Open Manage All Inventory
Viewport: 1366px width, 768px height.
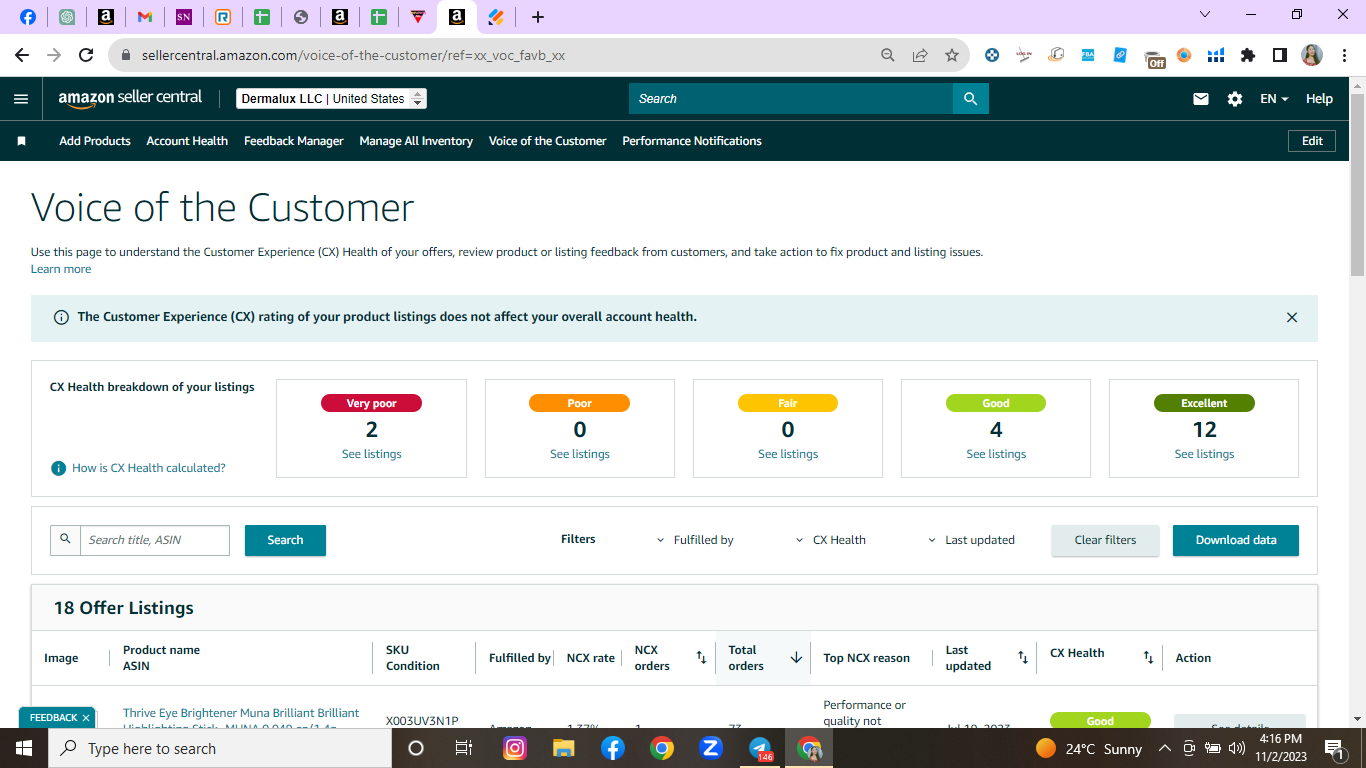click(416, 141)
